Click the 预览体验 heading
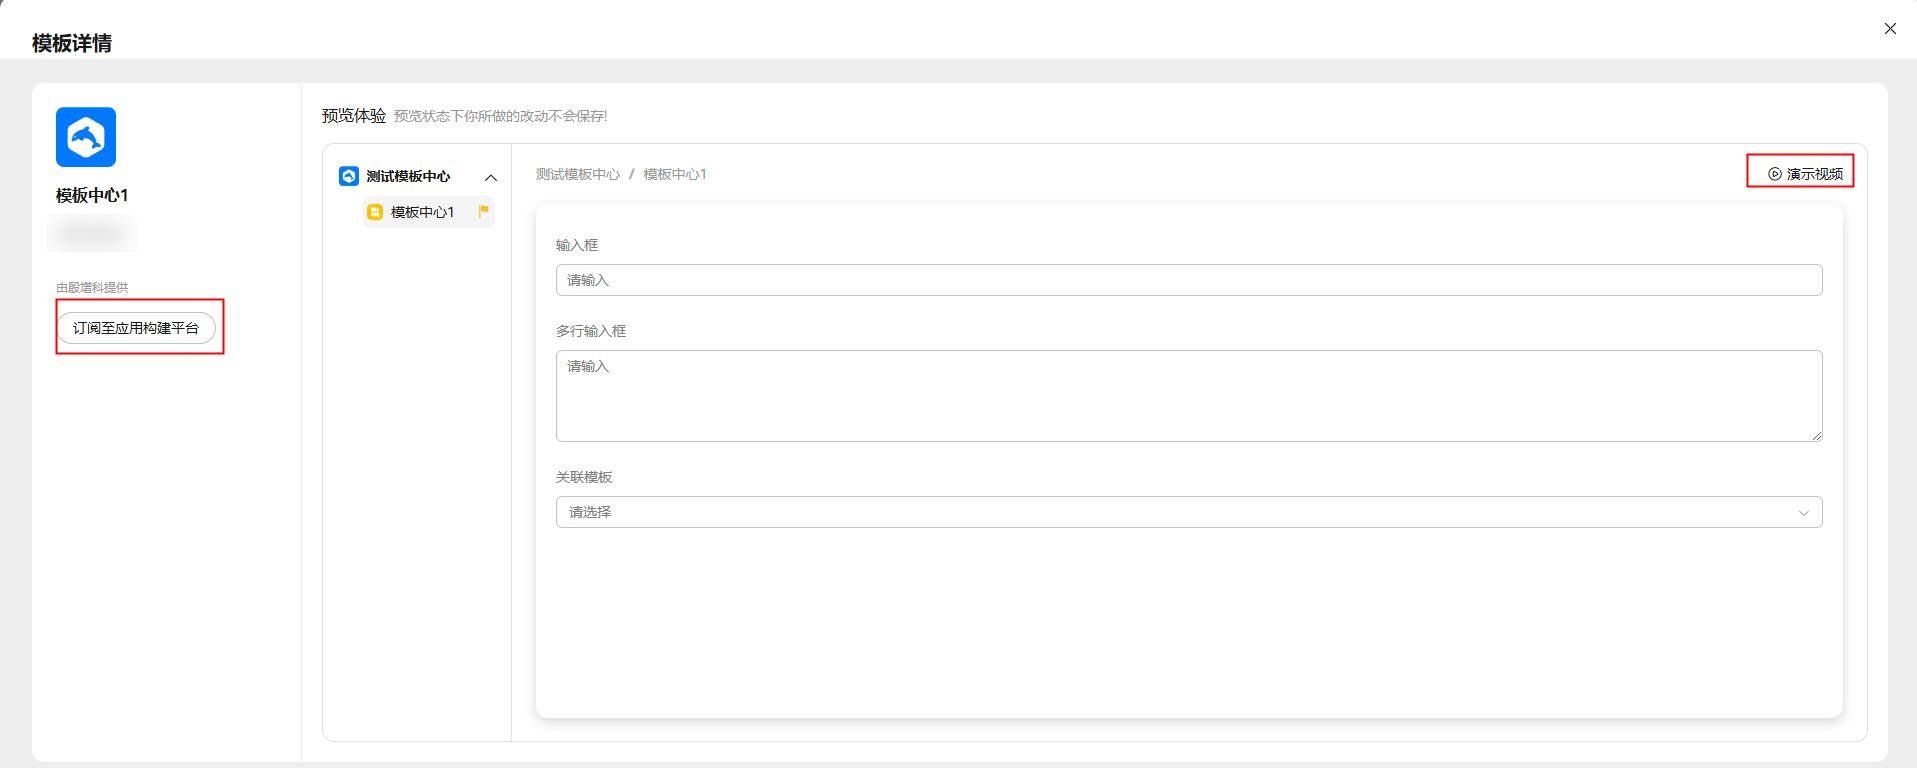The image size is (1917, 768). [x=354, y=116]
